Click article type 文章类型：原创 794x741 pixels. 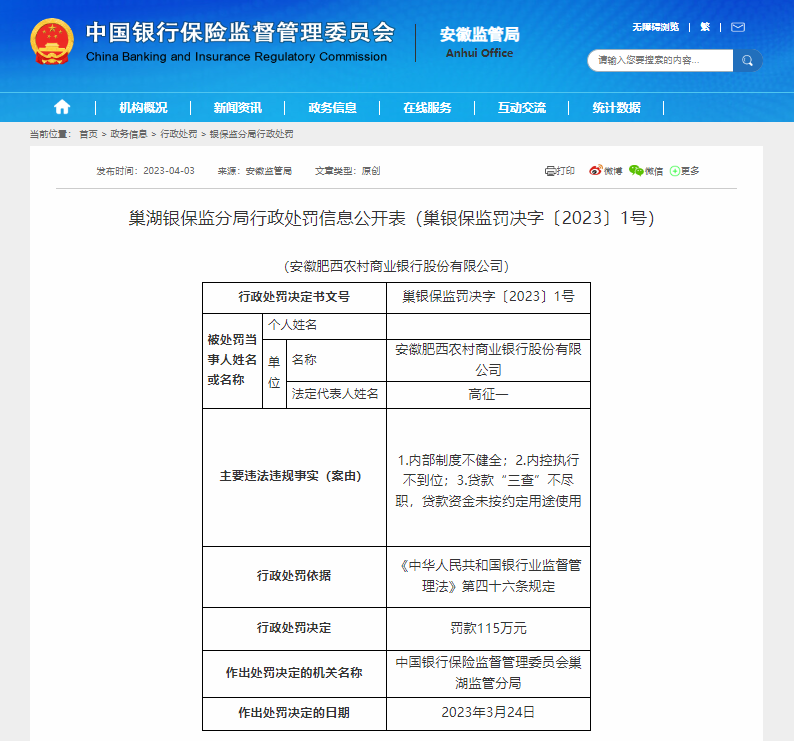tap(347, 171)
